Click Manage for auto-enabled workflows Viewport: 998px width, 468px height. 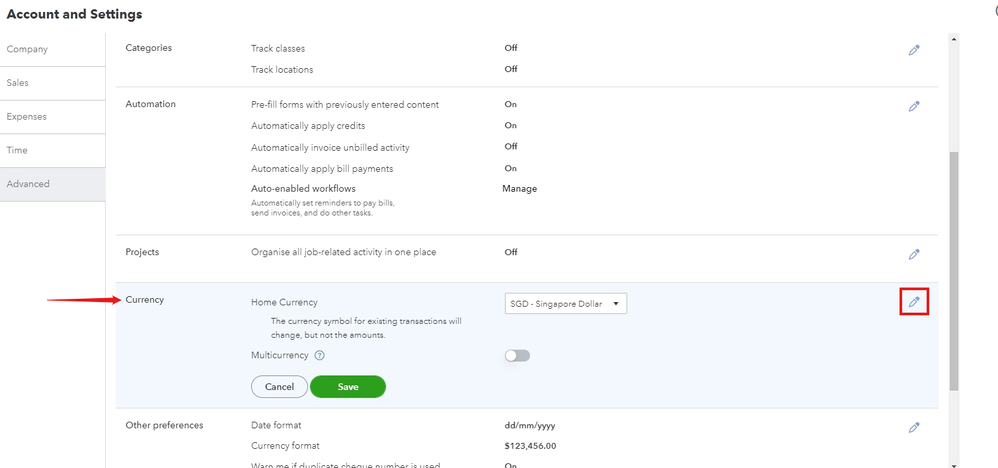pyautogui.click(x=519, y=189)
